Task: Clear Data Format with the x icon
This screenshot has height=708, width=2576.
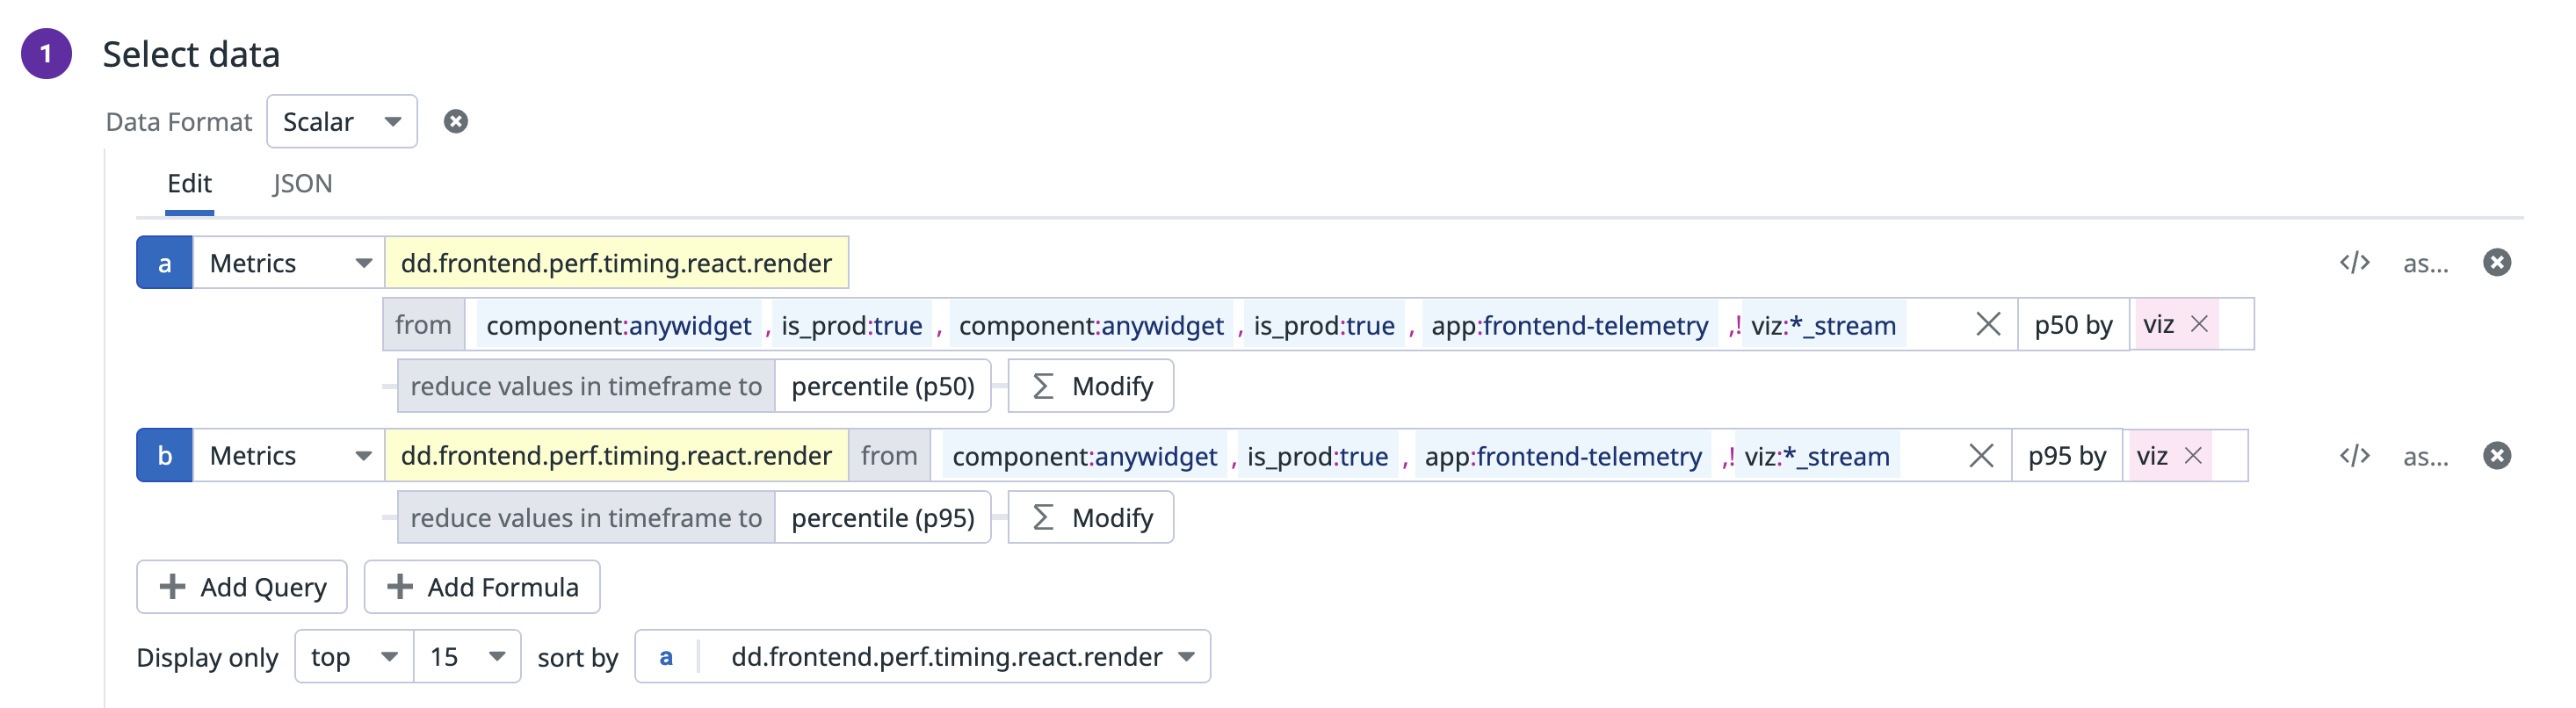Action: point(456,122)
